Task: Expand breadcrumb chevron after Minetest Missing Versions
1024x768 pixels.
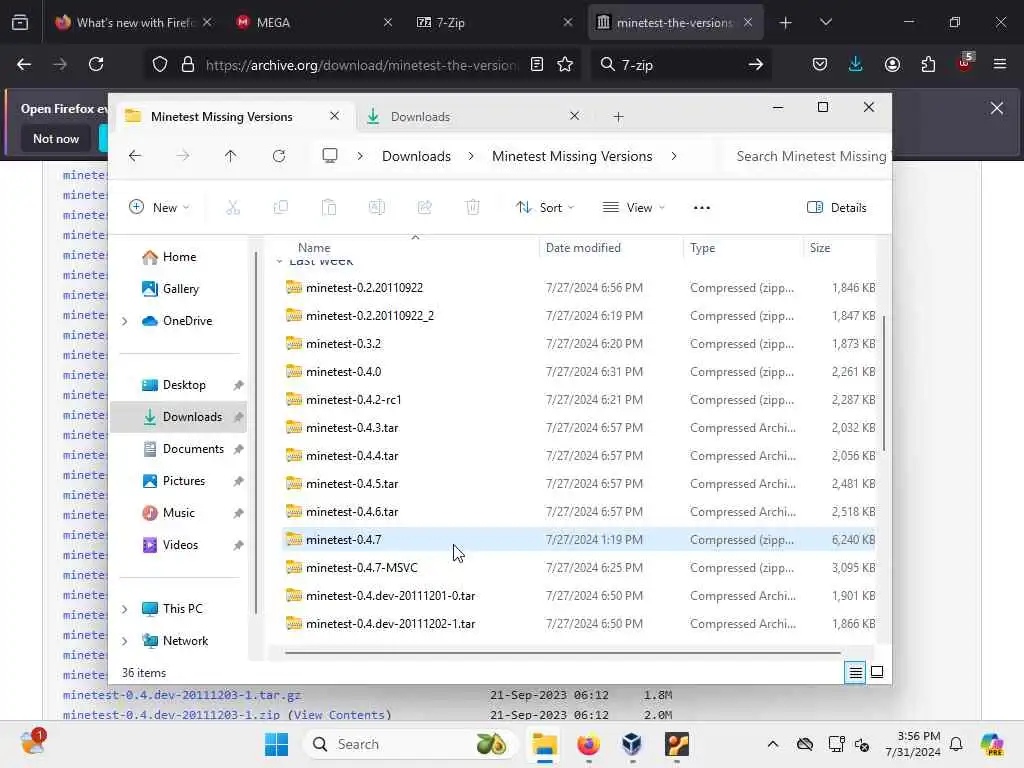Action: click(674, 156)
